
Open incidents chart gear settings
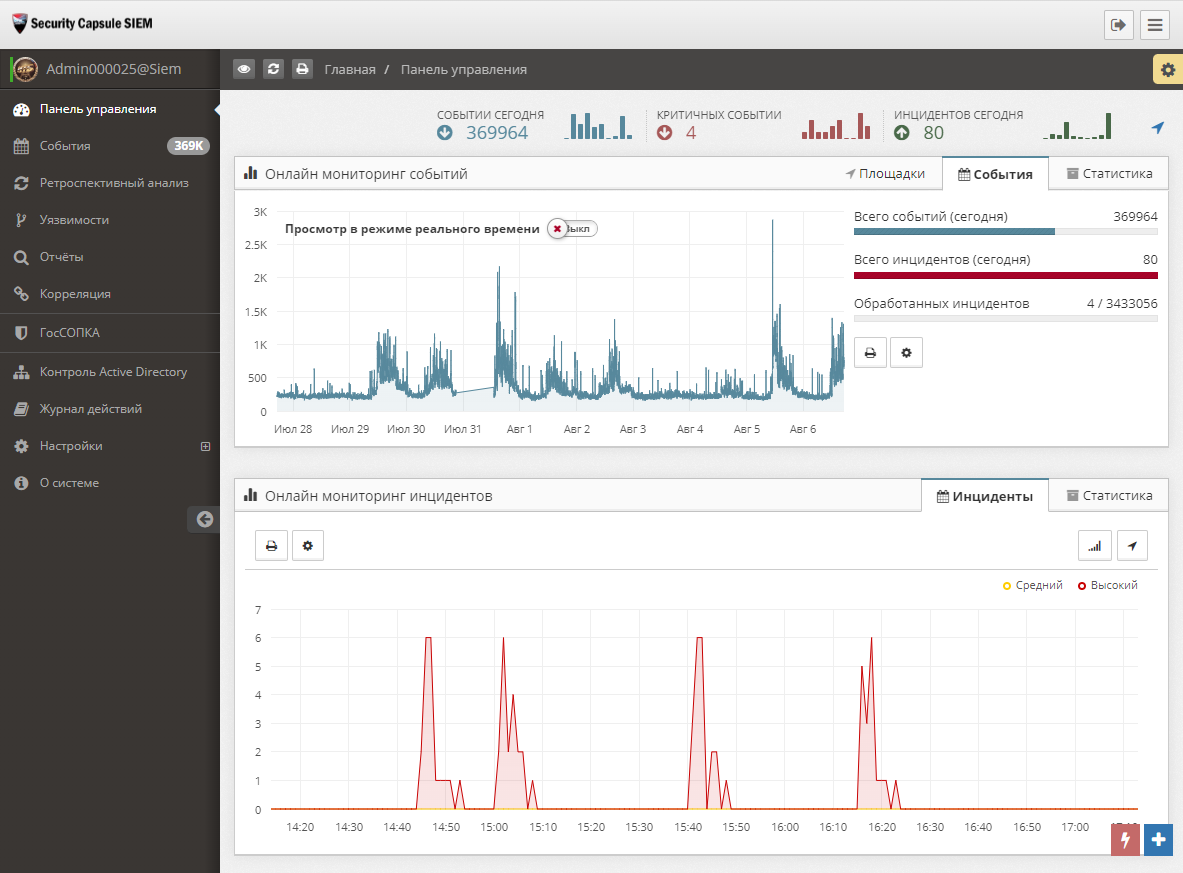click(307, 545)
